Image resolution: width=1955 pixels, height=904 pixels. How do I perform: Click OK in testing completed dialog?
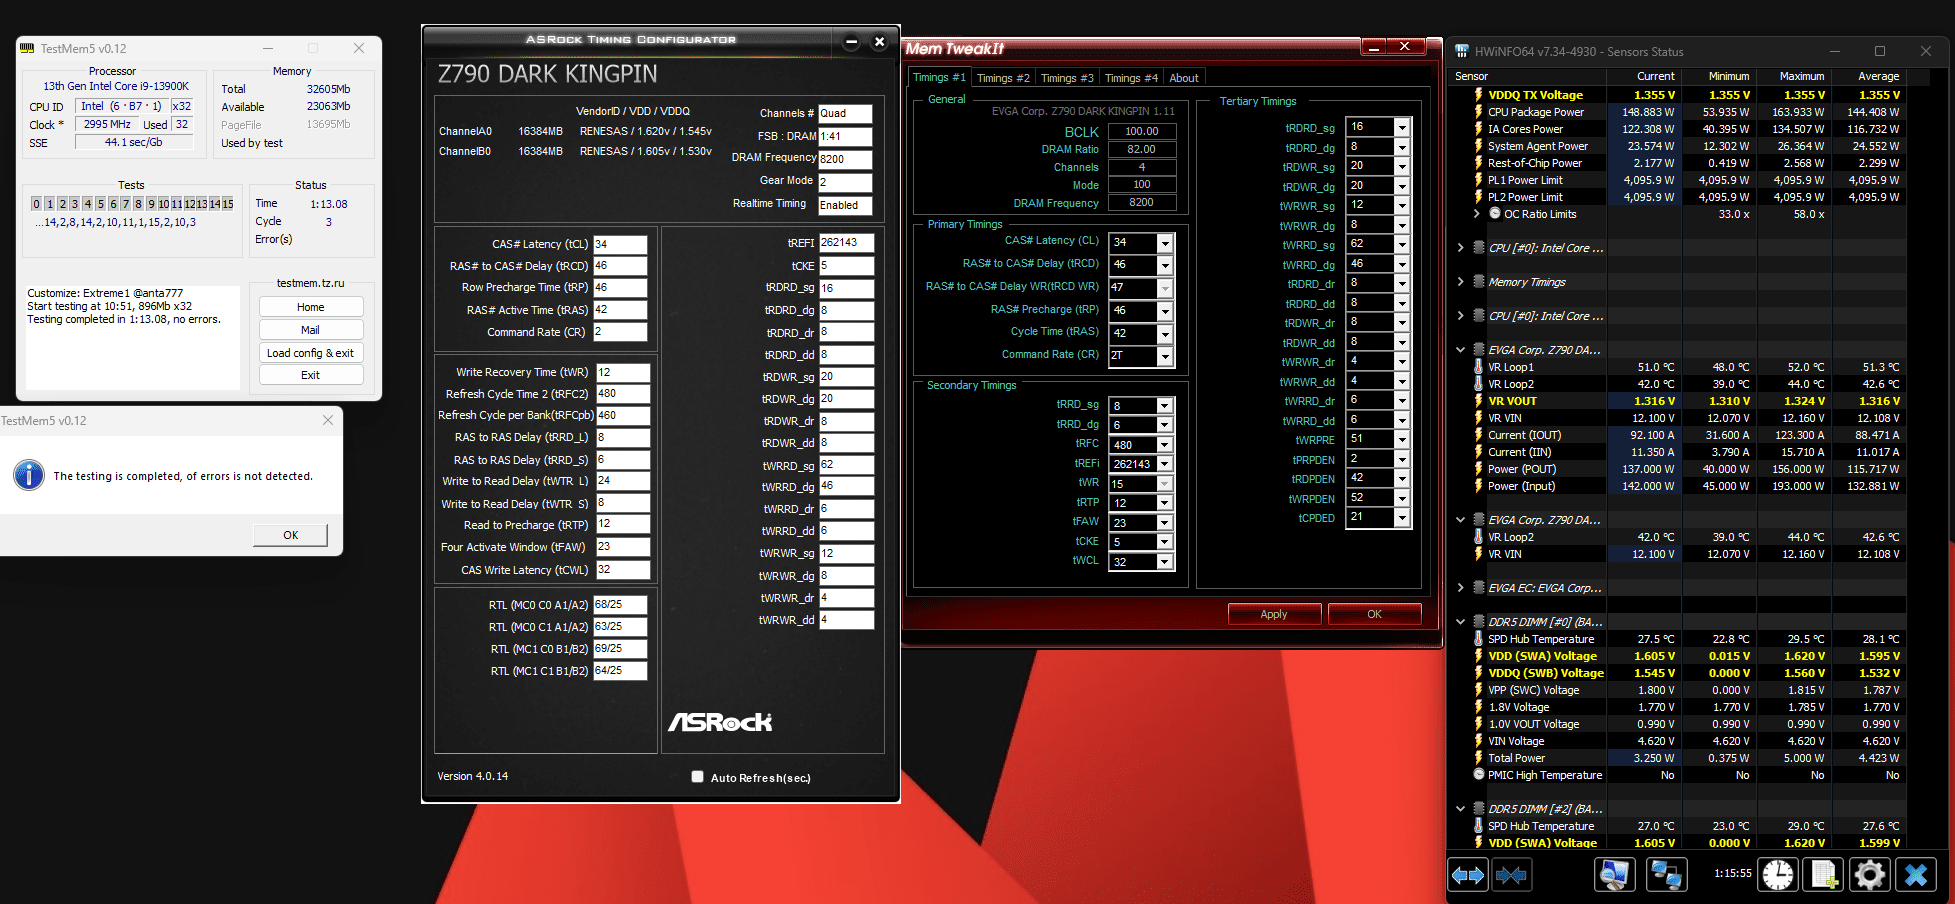point(291,535)
